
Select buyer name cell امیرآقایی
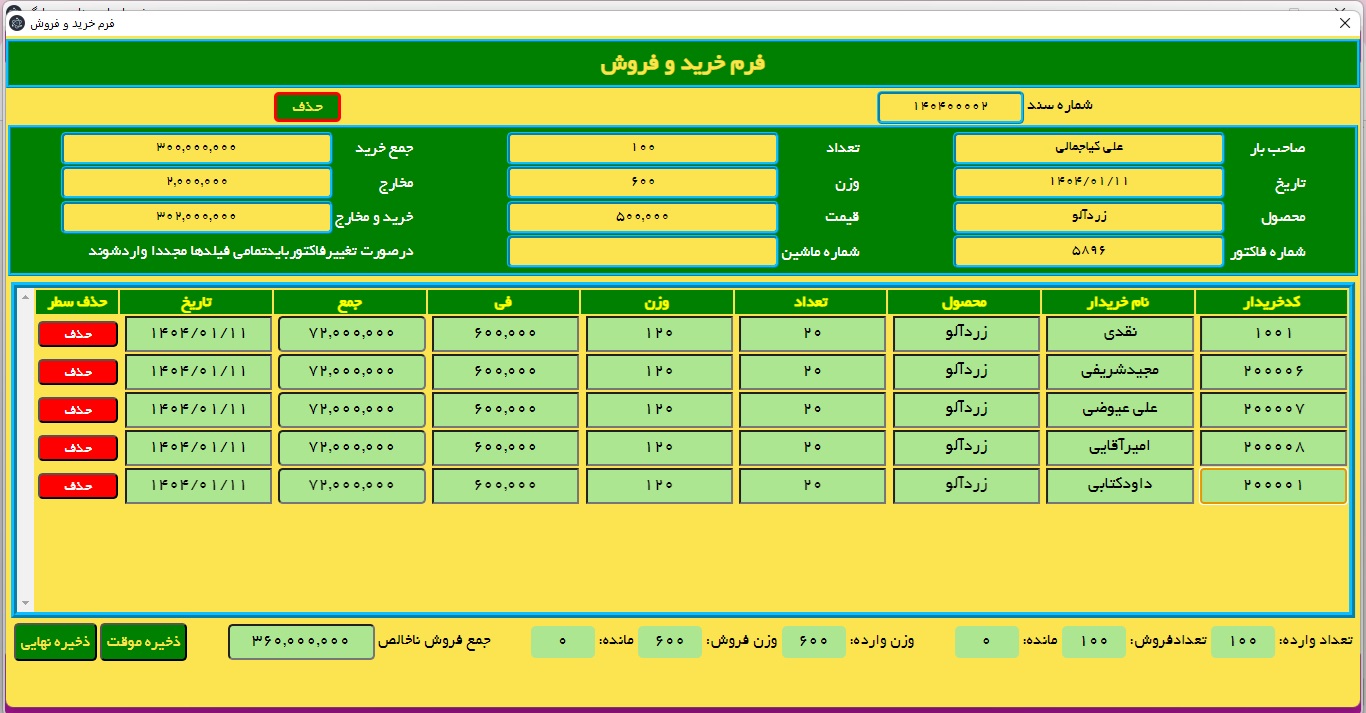(x=1119, y=448)
